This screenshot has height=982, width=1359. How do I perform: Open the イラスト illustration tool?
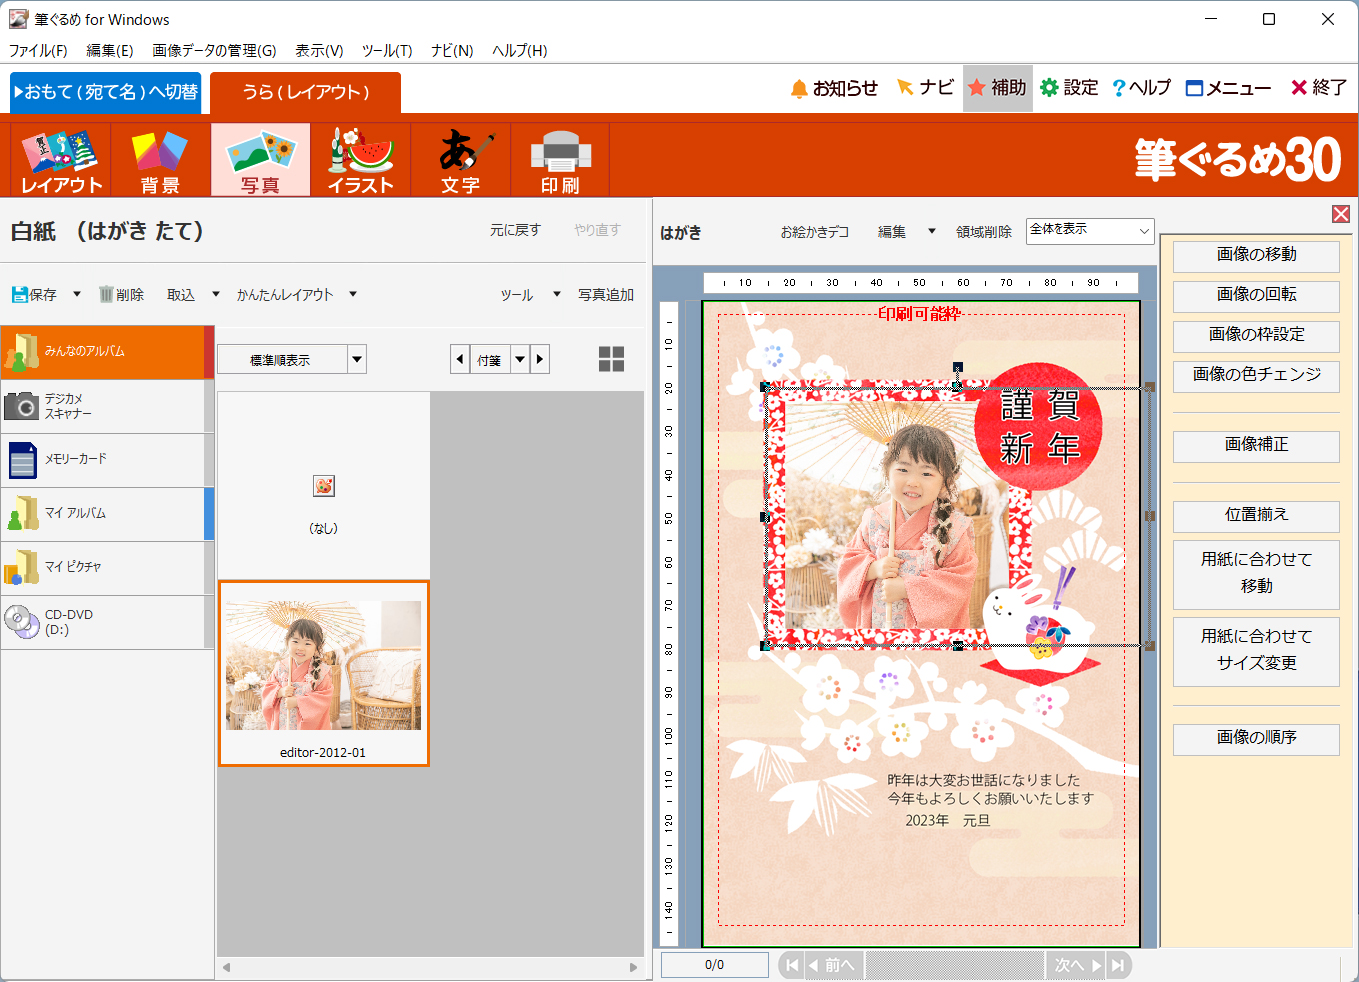[x=360, y=160]
